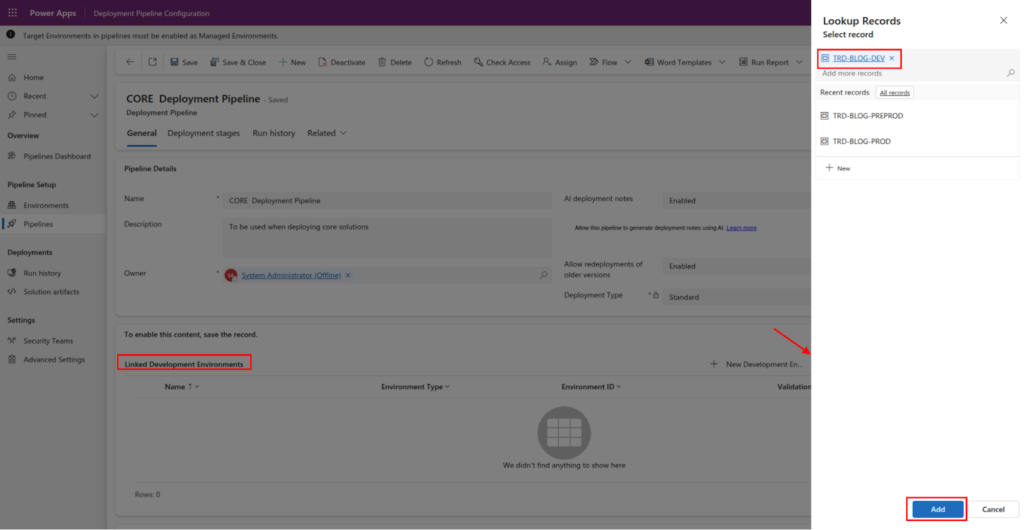
Task: Click the Add button in Lookup Records
Action: point(937,509)
